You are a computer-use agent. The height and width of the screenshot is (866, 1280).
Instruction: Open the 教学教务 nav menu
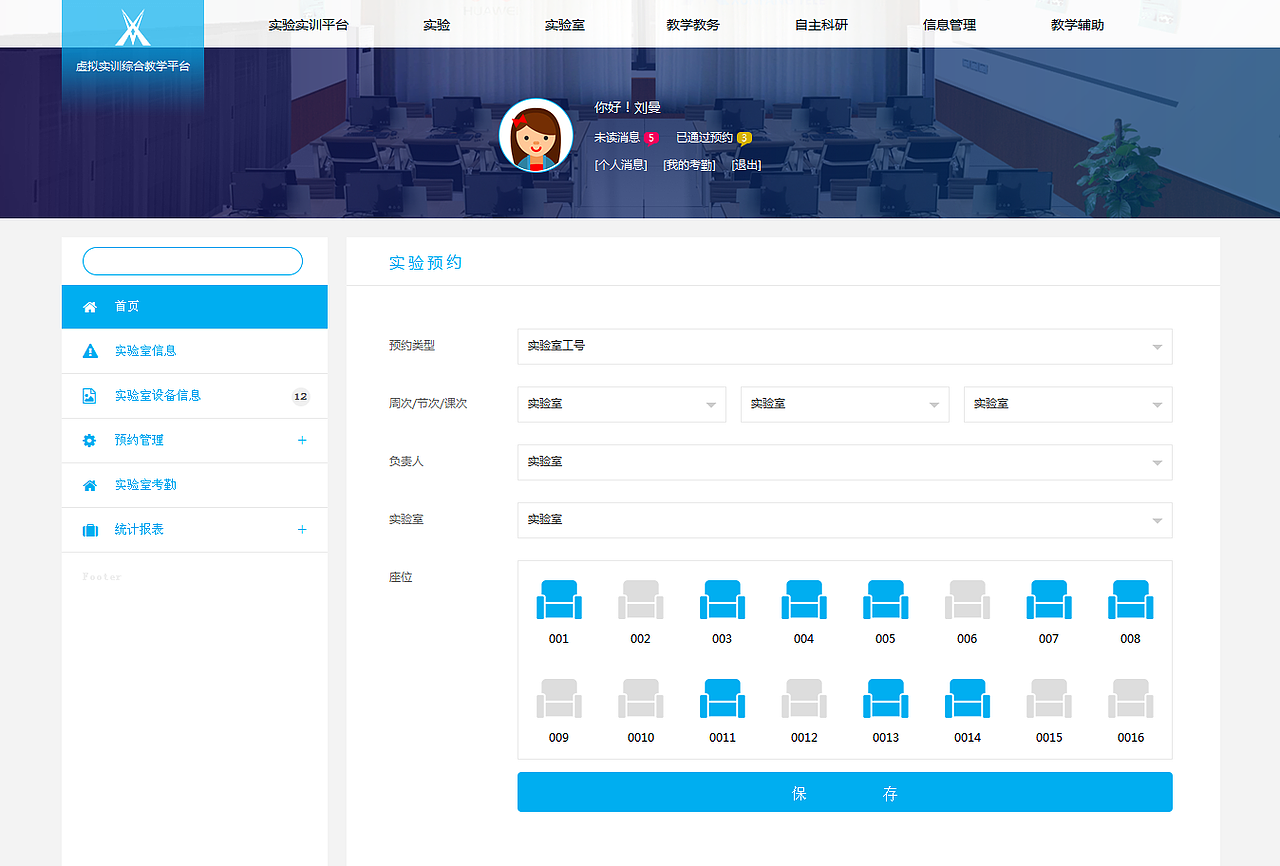693,25
